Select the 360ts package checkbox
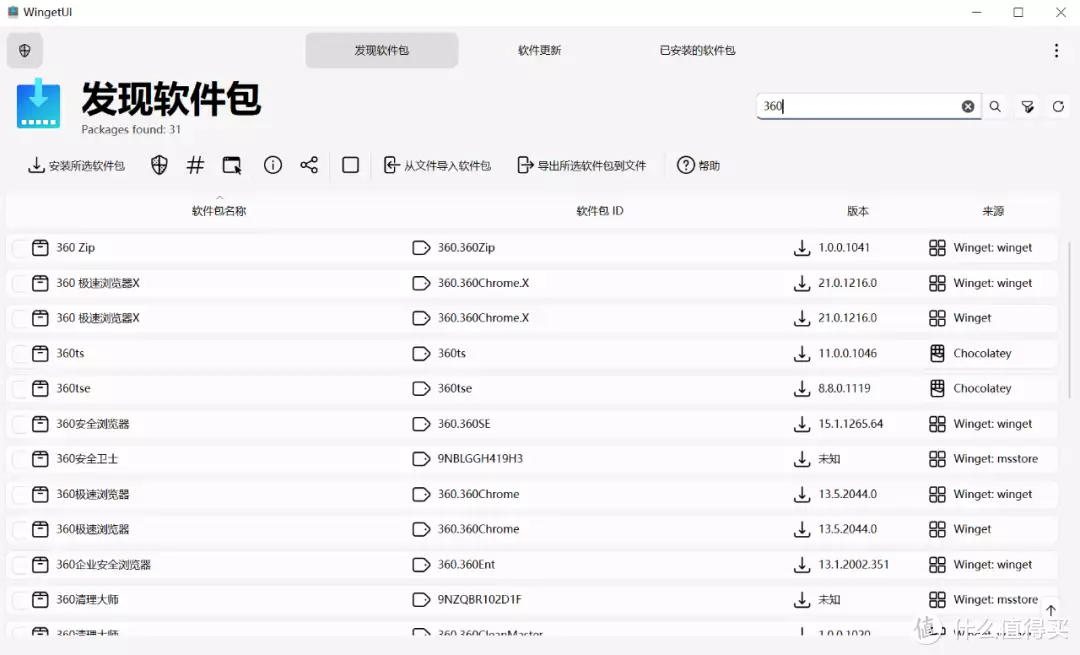Screen dimensions: 1080x655 (19, 353)
